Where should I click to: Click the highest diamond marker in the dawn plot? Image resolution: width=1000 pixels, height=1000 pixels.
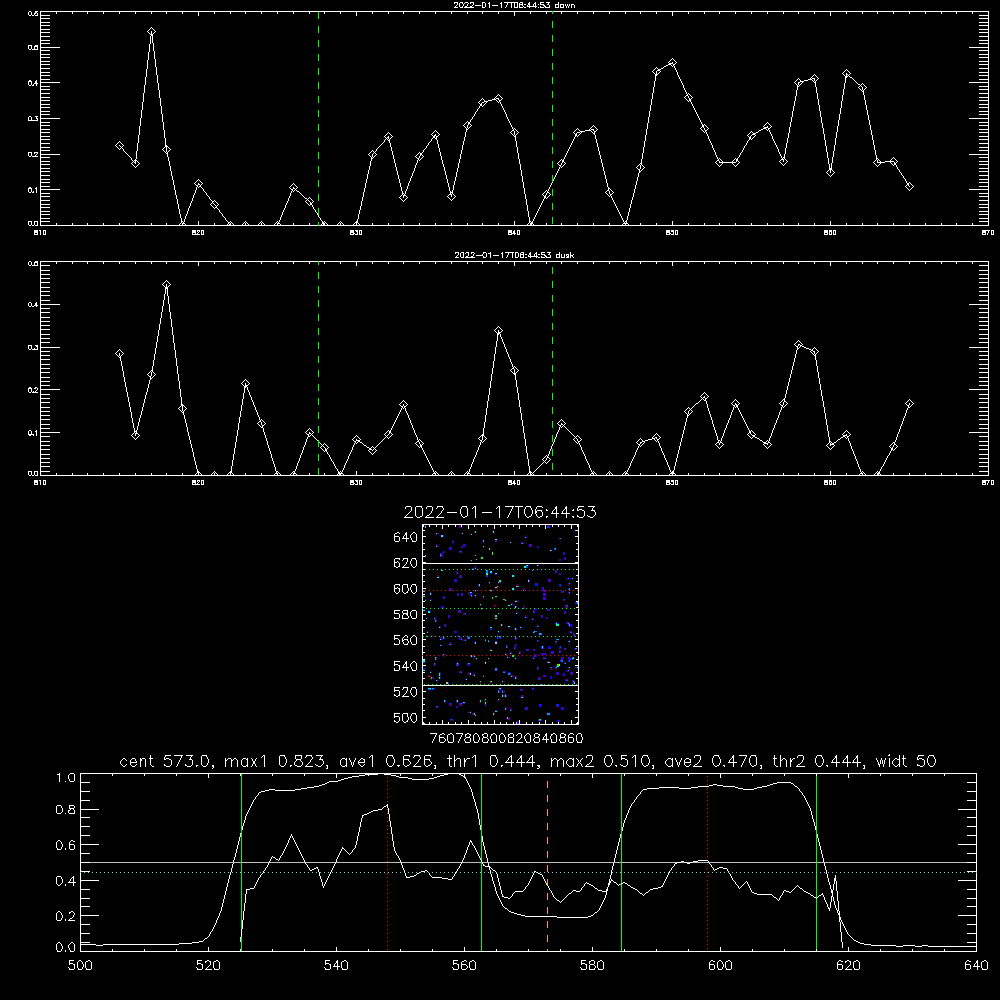[151, 31]
